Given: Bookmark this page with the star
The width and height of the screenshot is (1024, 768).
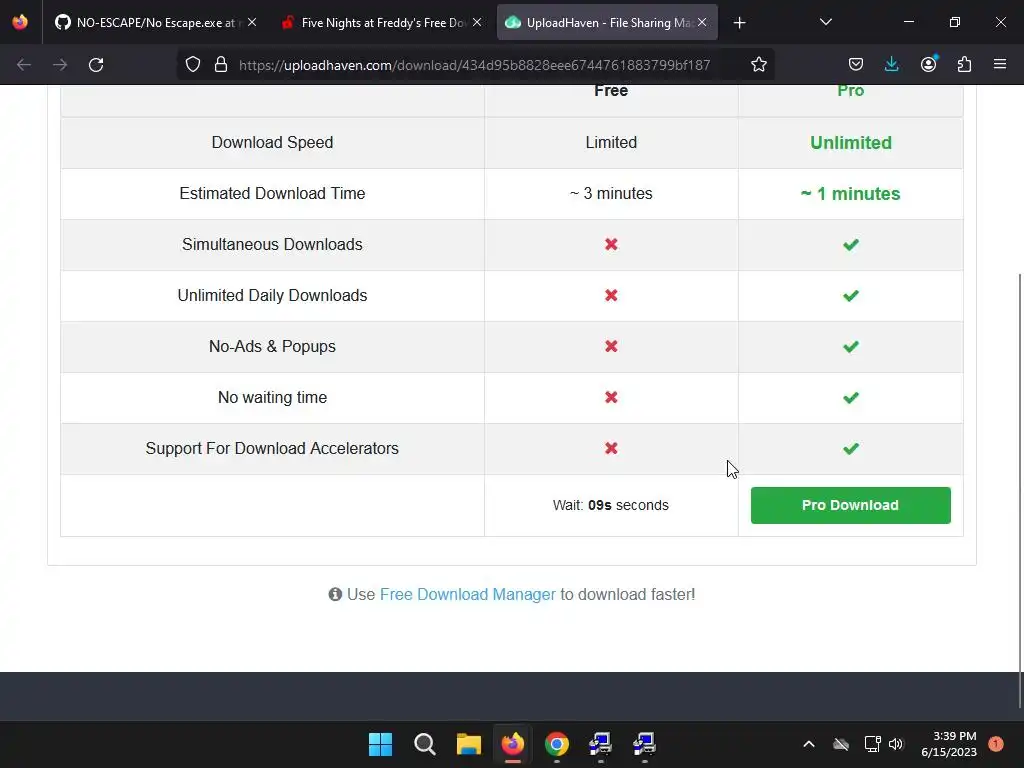Looking at the screenshot, I should (758, 65).
